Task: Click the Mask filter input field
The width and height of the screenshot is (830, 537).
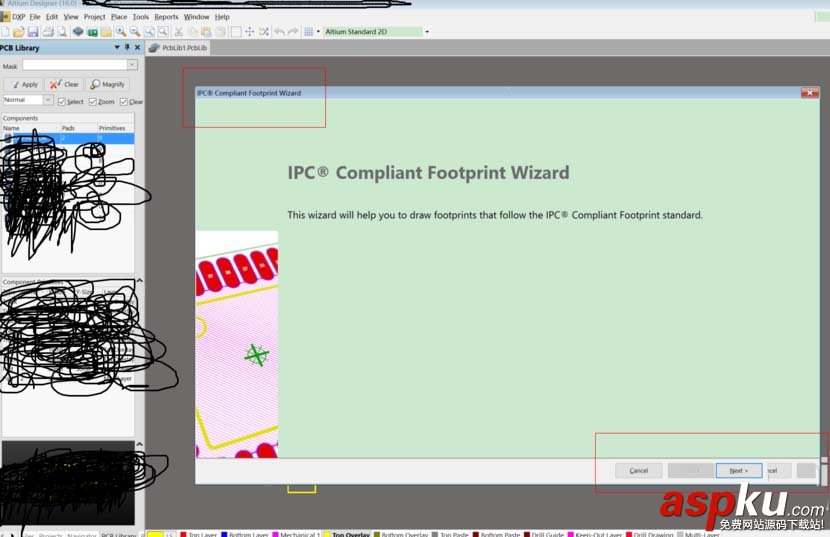Action: (75, 65)
